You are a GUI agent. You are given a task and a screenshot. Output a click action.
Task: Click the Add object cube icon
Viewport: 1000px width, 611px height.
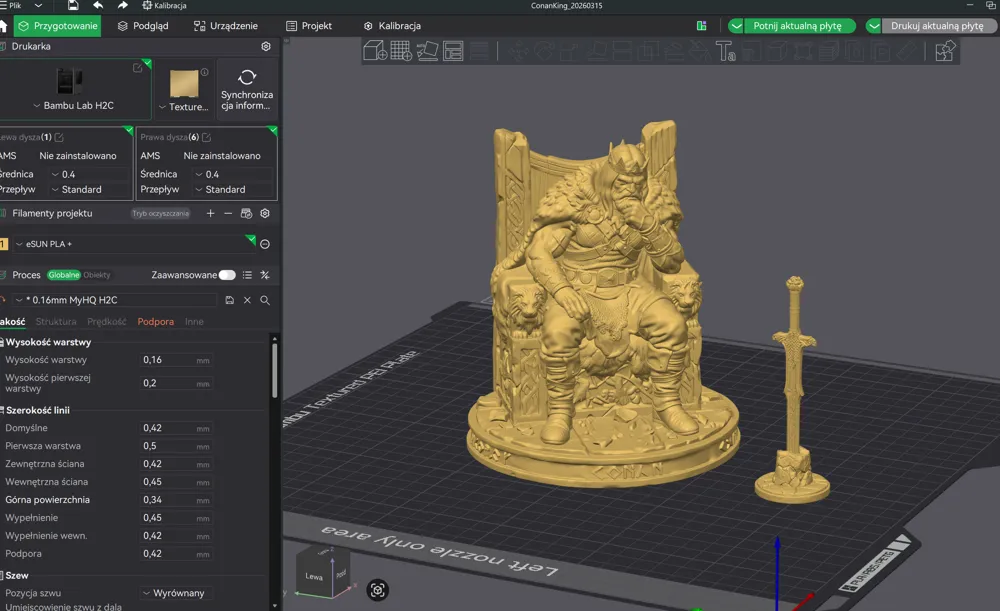(x=375, y=50)
